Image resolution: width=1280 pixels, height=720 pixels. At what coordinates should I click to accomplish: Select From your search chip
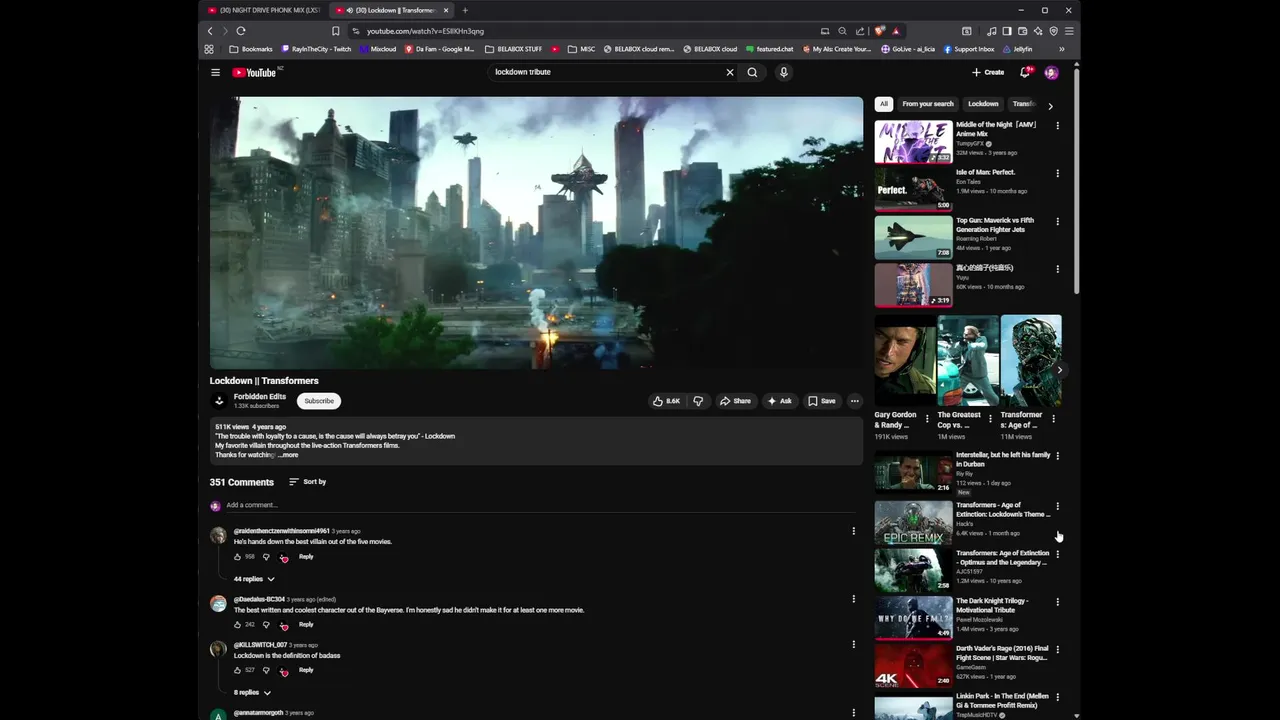coord(928,104)
